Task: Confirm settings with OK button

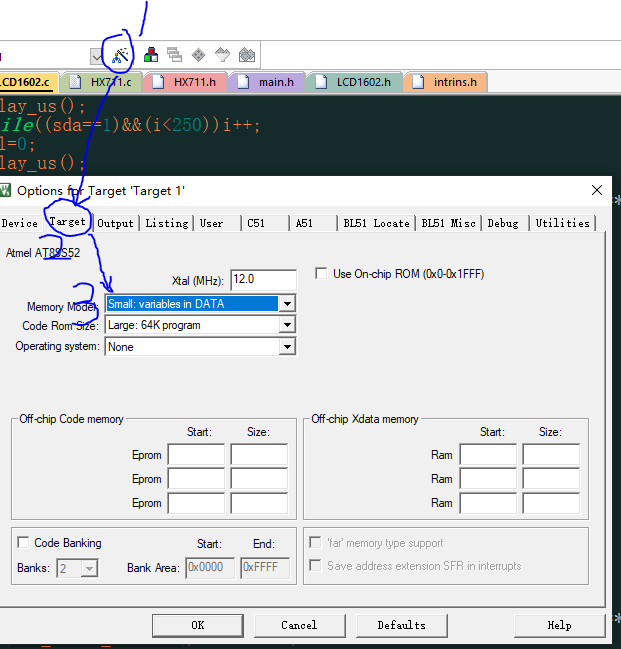Action: 197,625
